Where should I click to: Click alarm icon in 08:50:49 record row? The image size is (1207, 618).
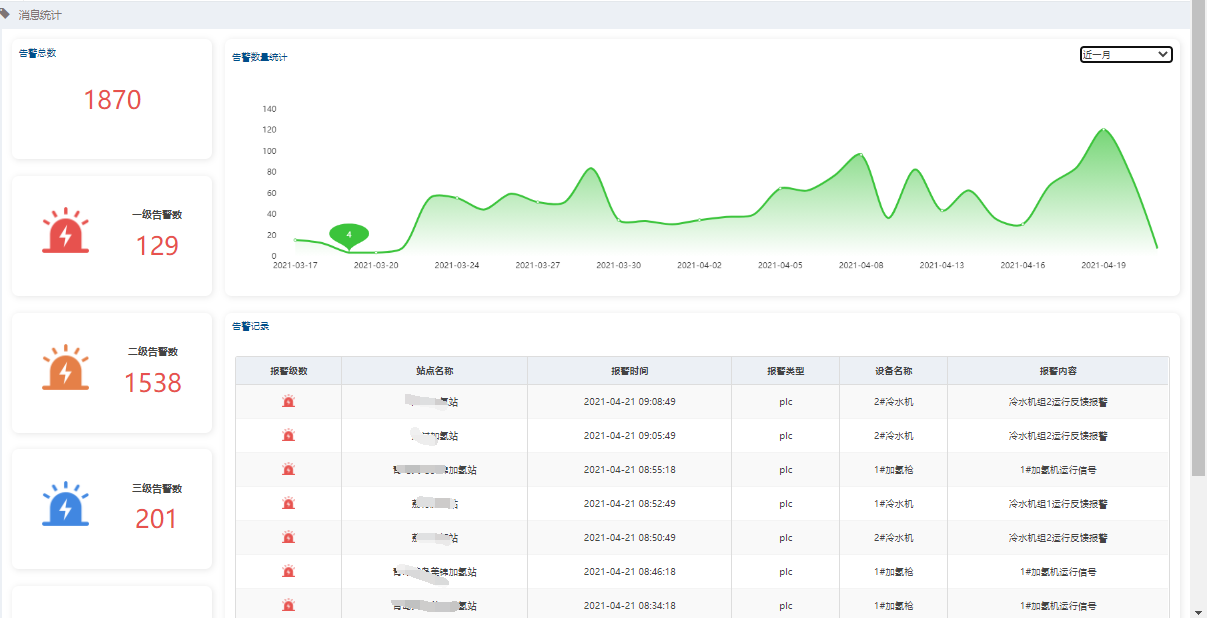(288, 538)
